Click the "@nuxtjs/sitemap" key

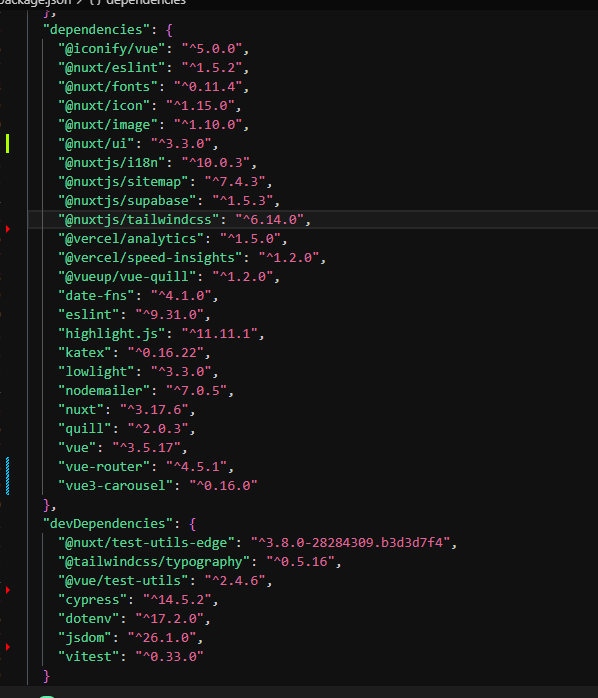tap(124, 182)
